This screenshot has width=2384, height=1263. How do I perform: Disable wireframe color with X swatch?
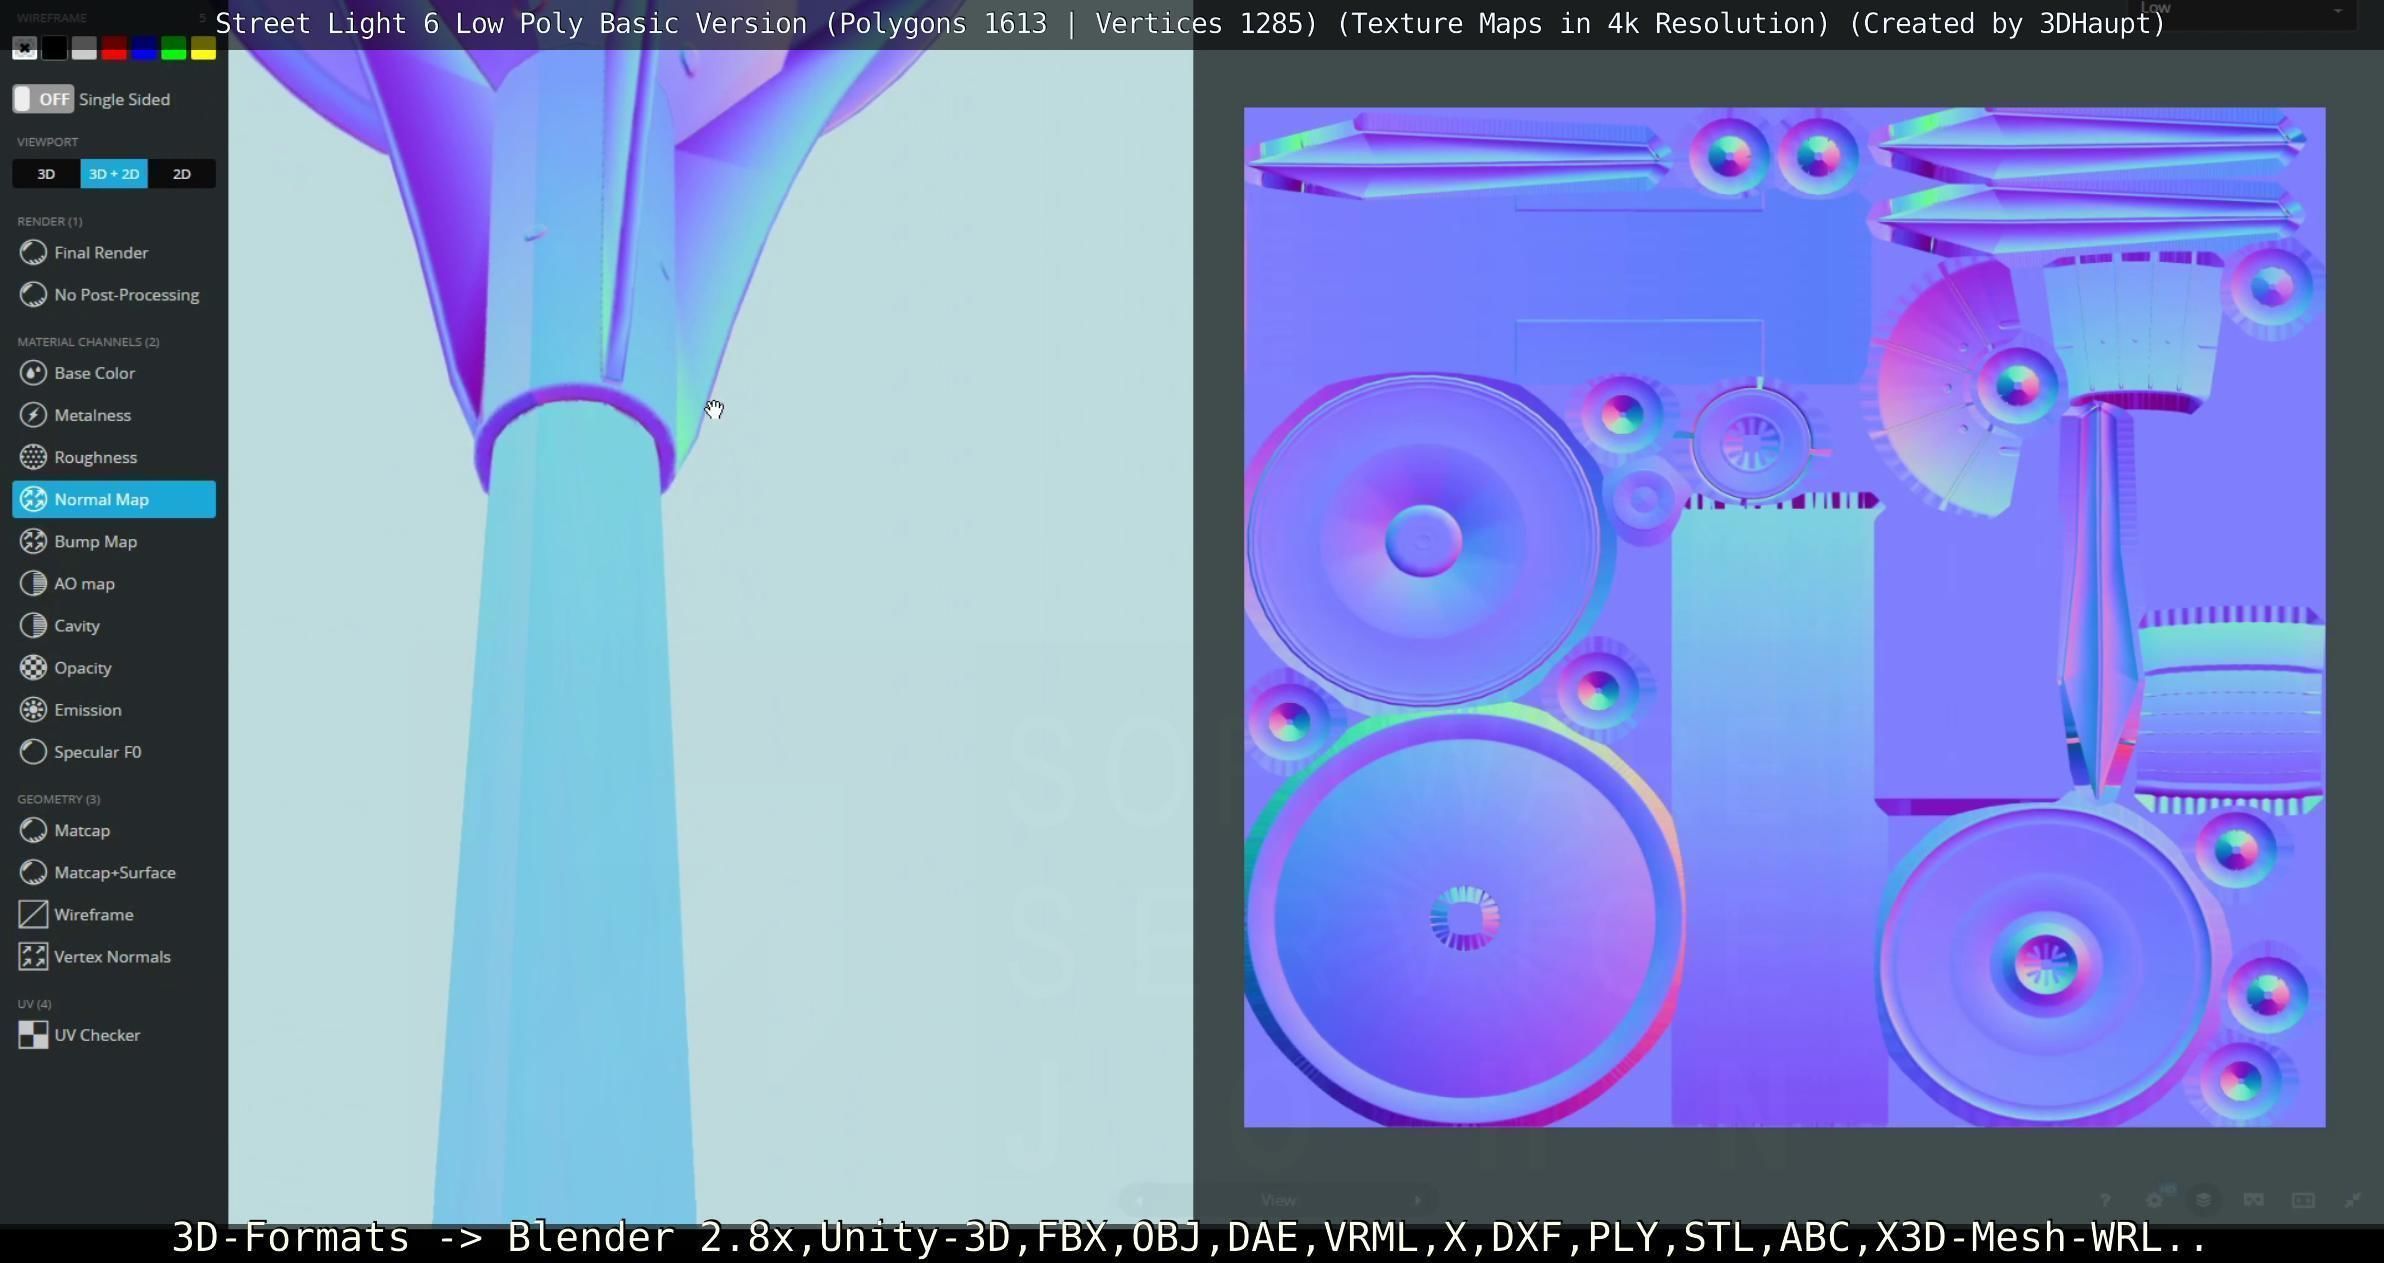25,48
